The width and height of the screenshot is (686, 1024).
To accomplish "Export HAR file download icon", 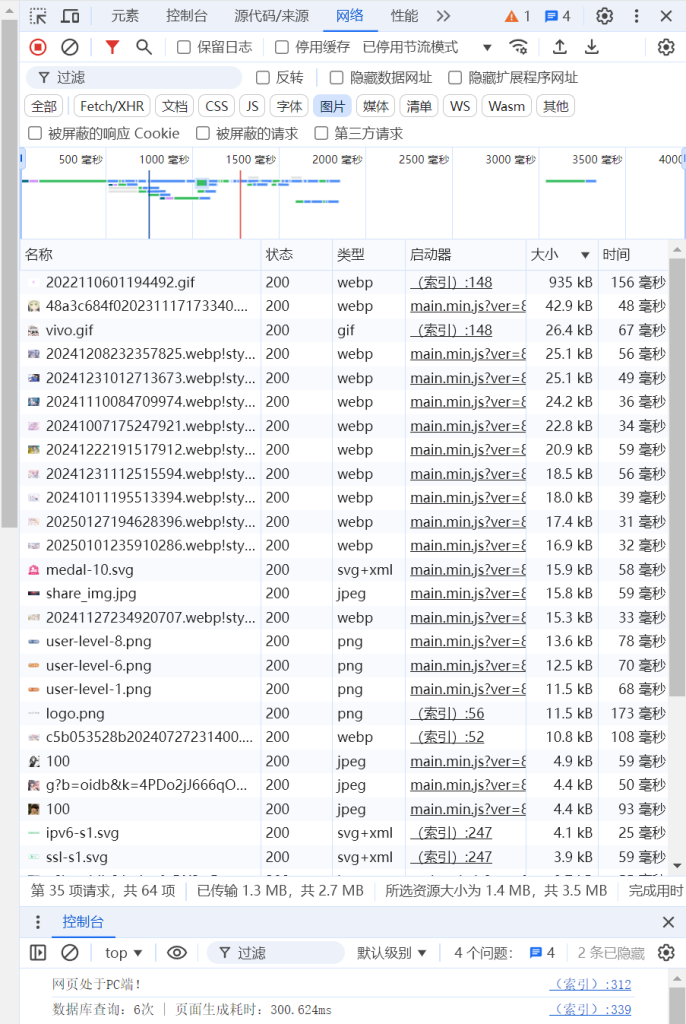I will click(x=592, y=47).
